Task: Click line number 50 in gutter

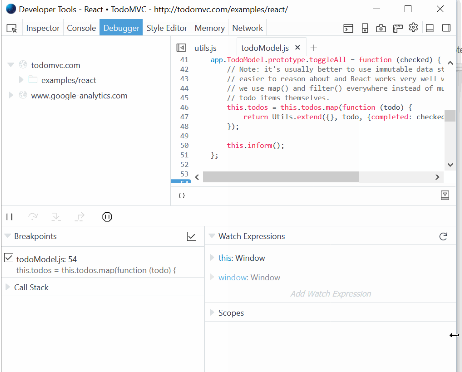Action: click(184, 145)
